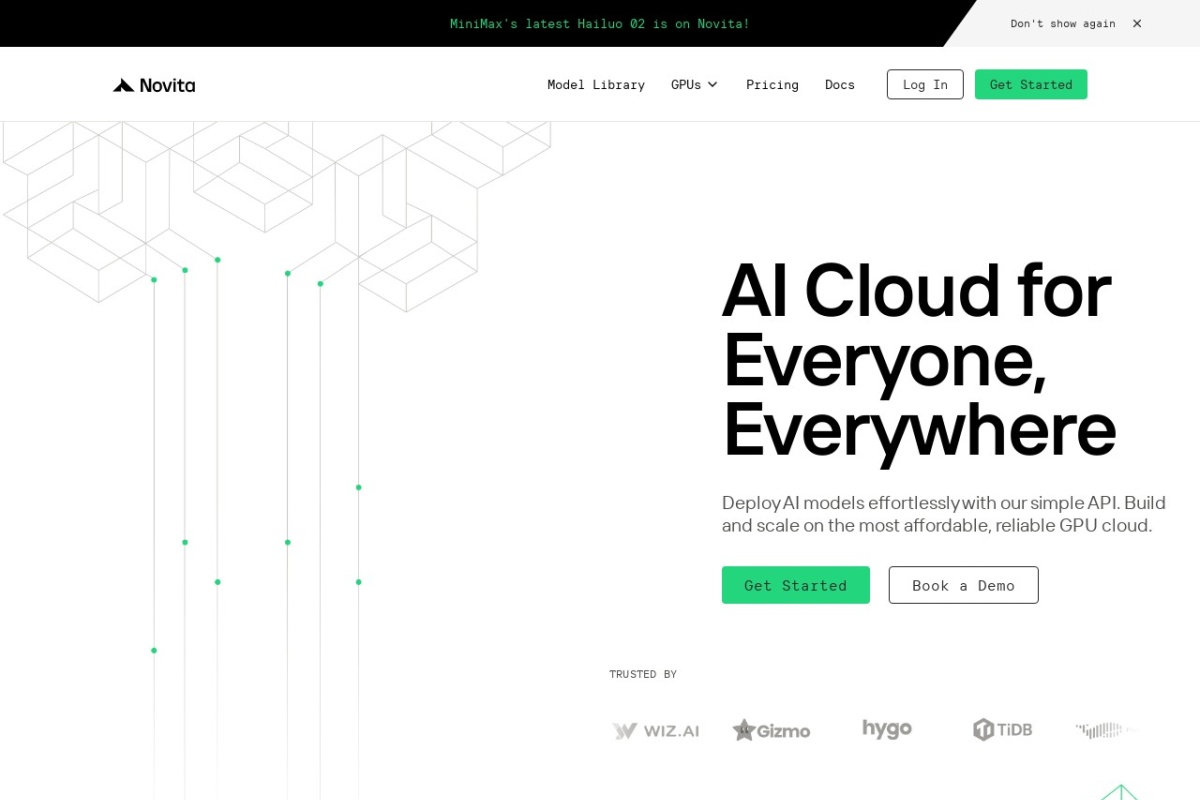Click the Novita logo in the navbar
The image size is (1200, 800).
pos(153,84)
